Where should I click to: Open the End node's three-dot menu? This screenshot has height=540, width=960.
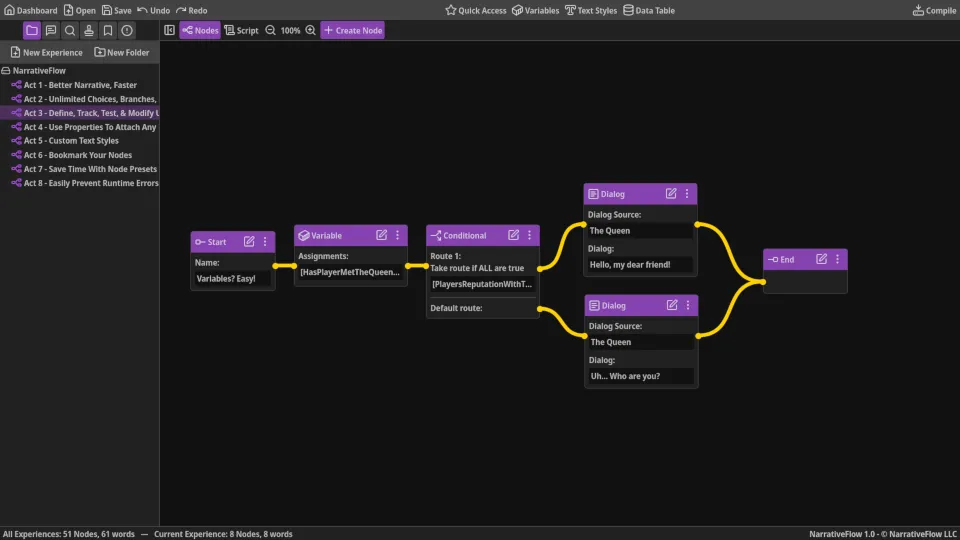coord(837,259)
